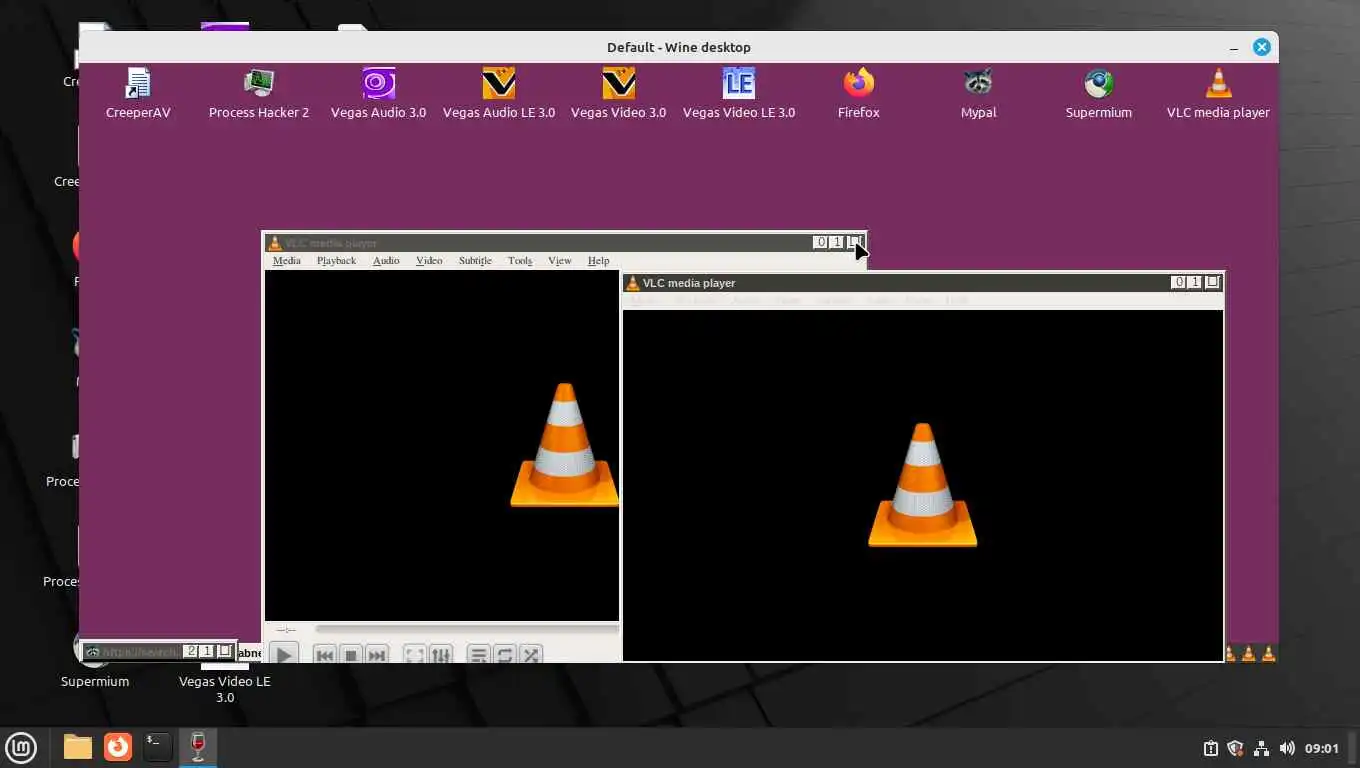This screenshot has height=768, width=1360.
Task: Select the Vegas Video 3.0 icon
Action: click(618, 94)
